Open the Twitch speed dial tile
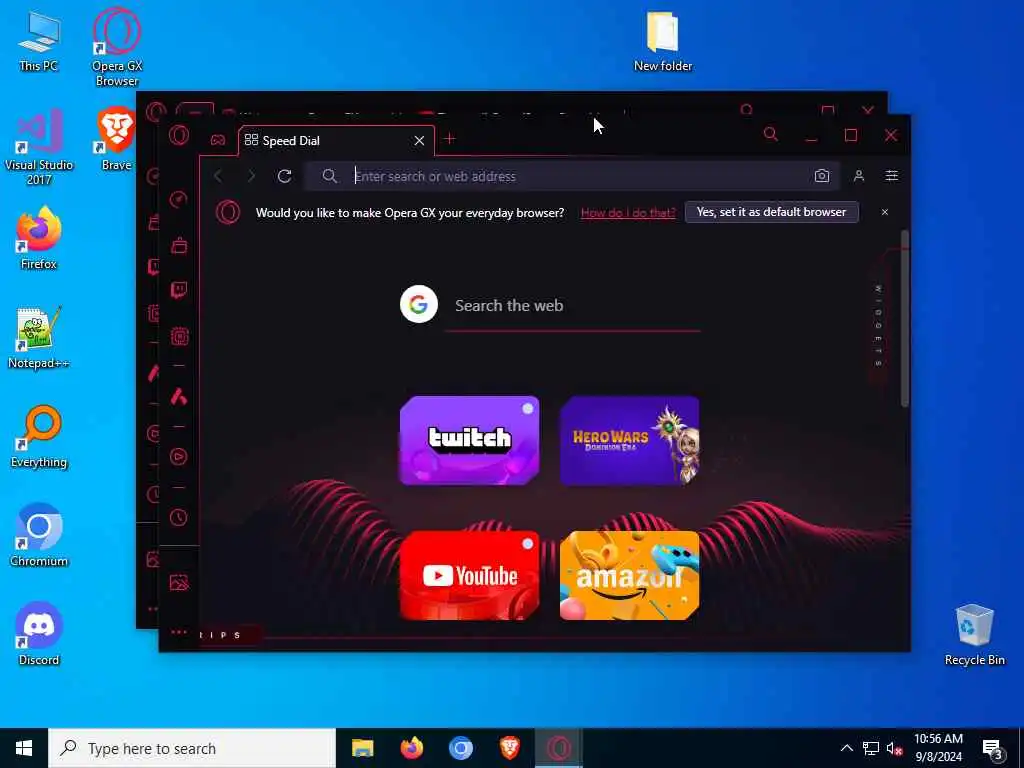This screenshot has width=1024, height=768. (x=470, y=440)
